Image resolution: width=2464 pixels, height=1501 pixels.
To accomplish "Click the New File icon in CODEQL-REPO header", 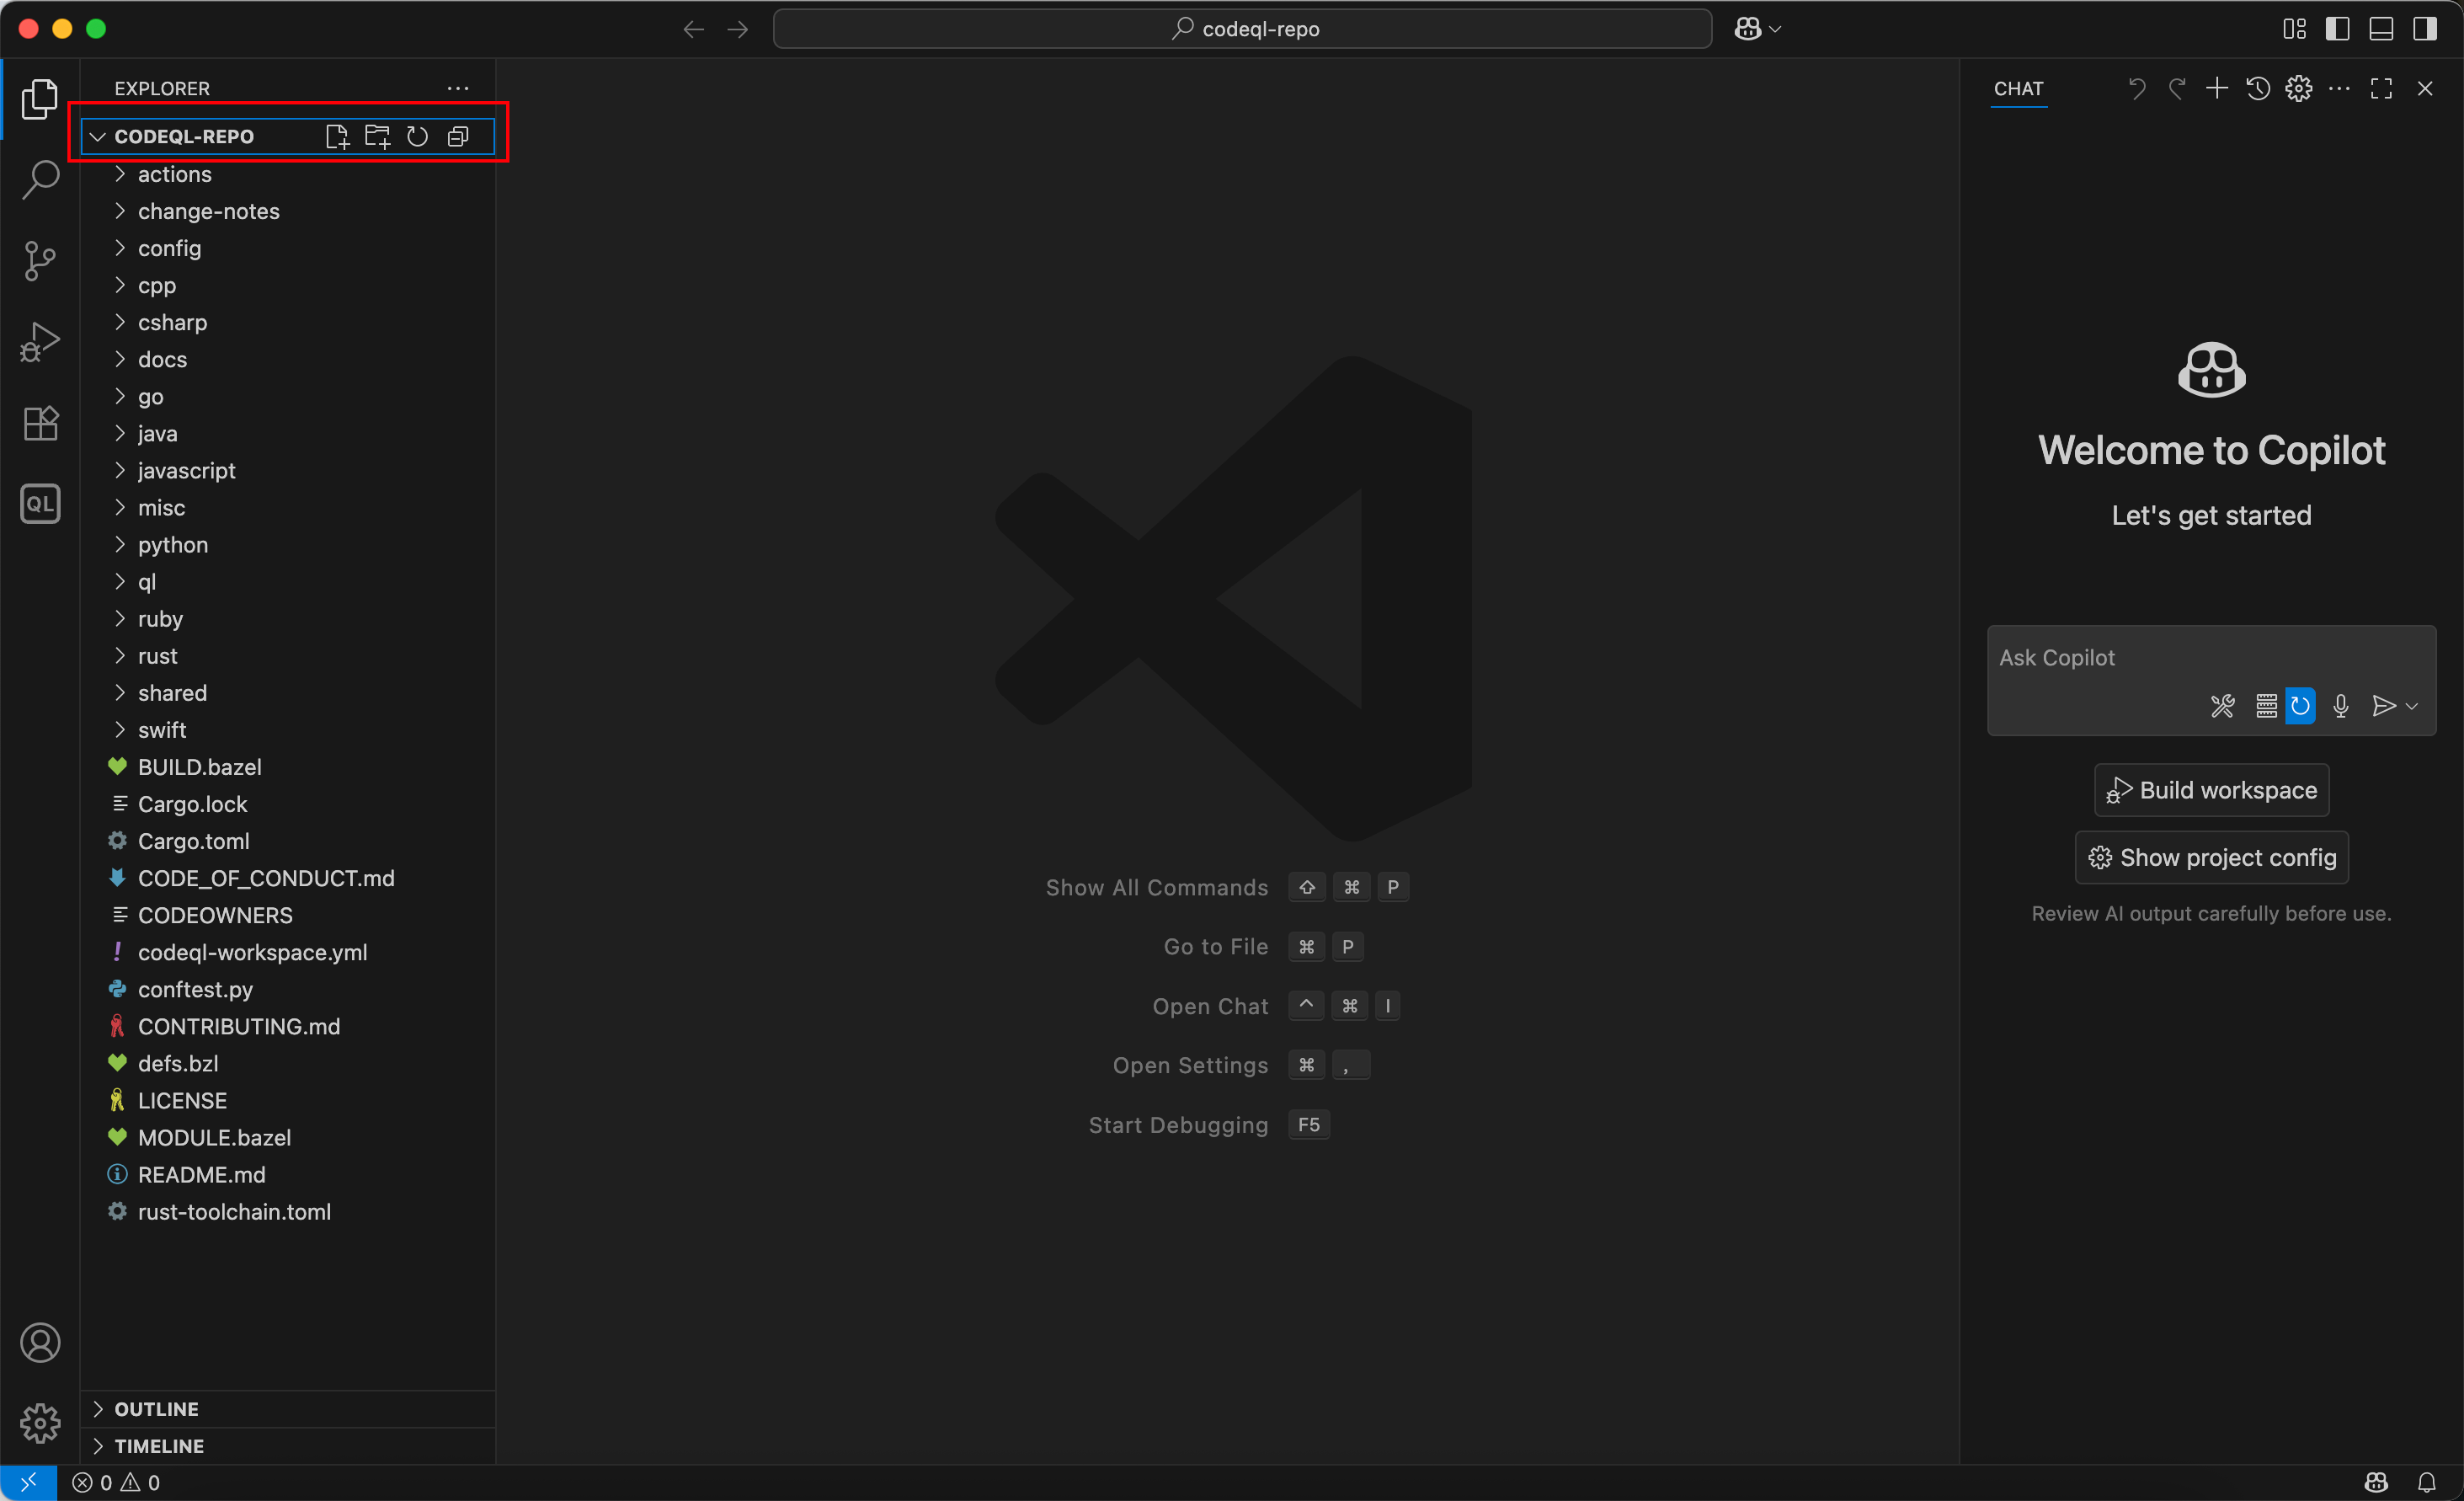I will (337, 137).
